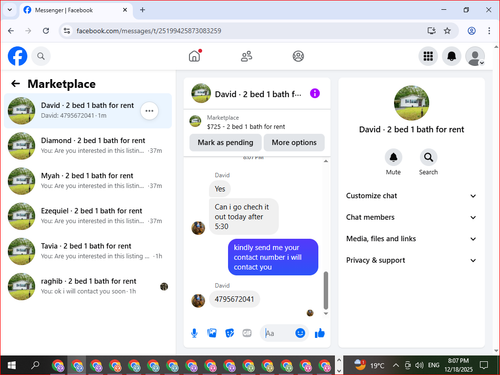Open options menu for David conversation
500x375 pixels.
coord(149,111)
